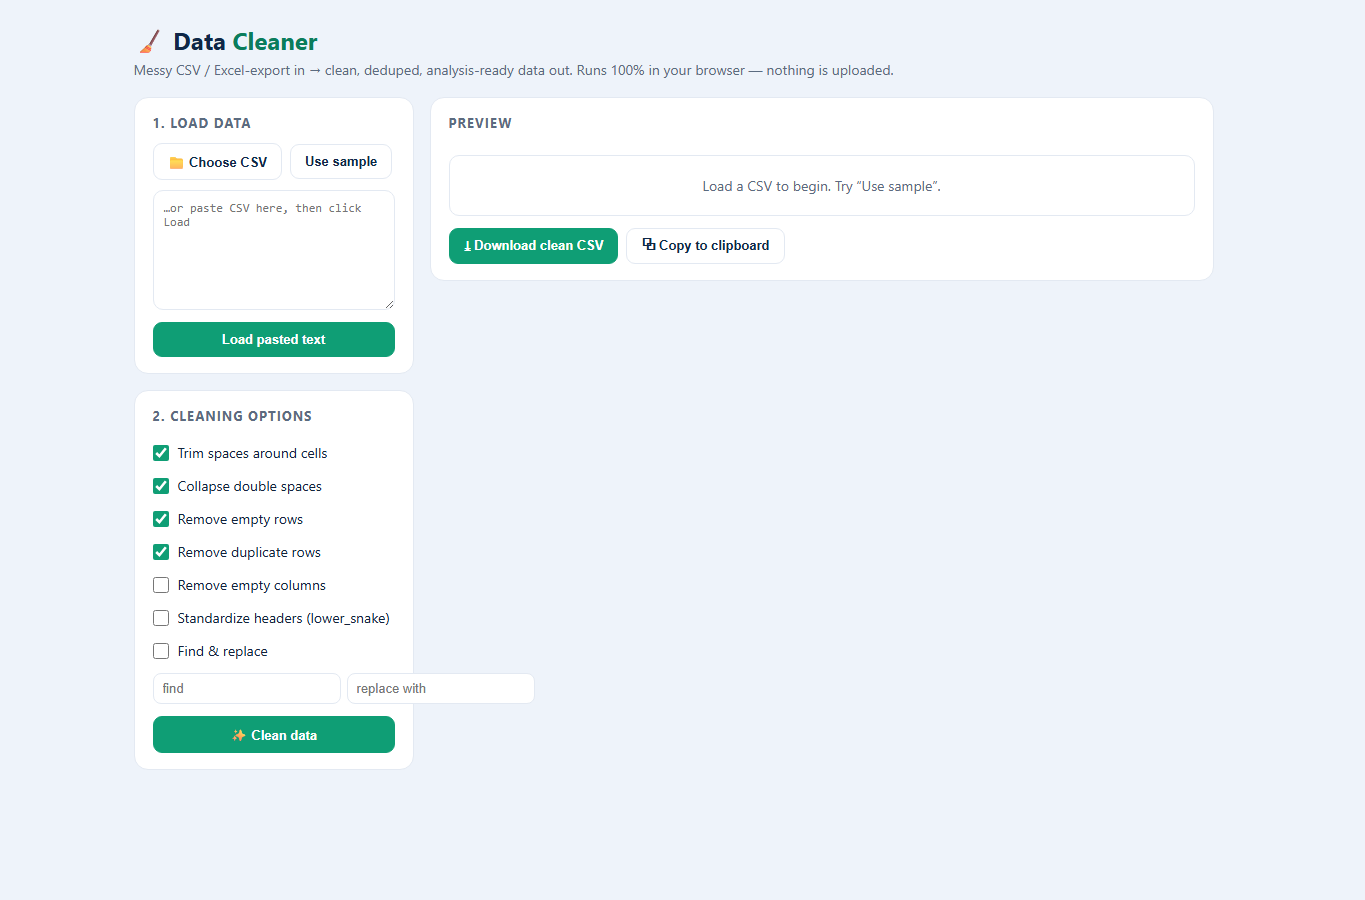Click the 1. LOAD DATA heading
1365x900 pixels.
coord(202,123)
